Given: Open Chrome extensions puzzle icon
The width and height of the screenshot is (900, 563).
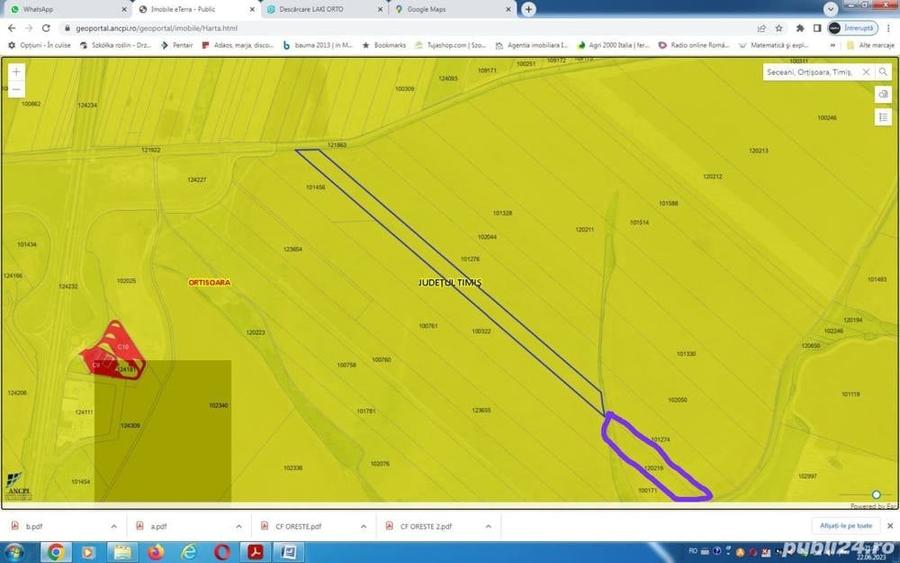Looking at the screenshot, I should (800, 28).
